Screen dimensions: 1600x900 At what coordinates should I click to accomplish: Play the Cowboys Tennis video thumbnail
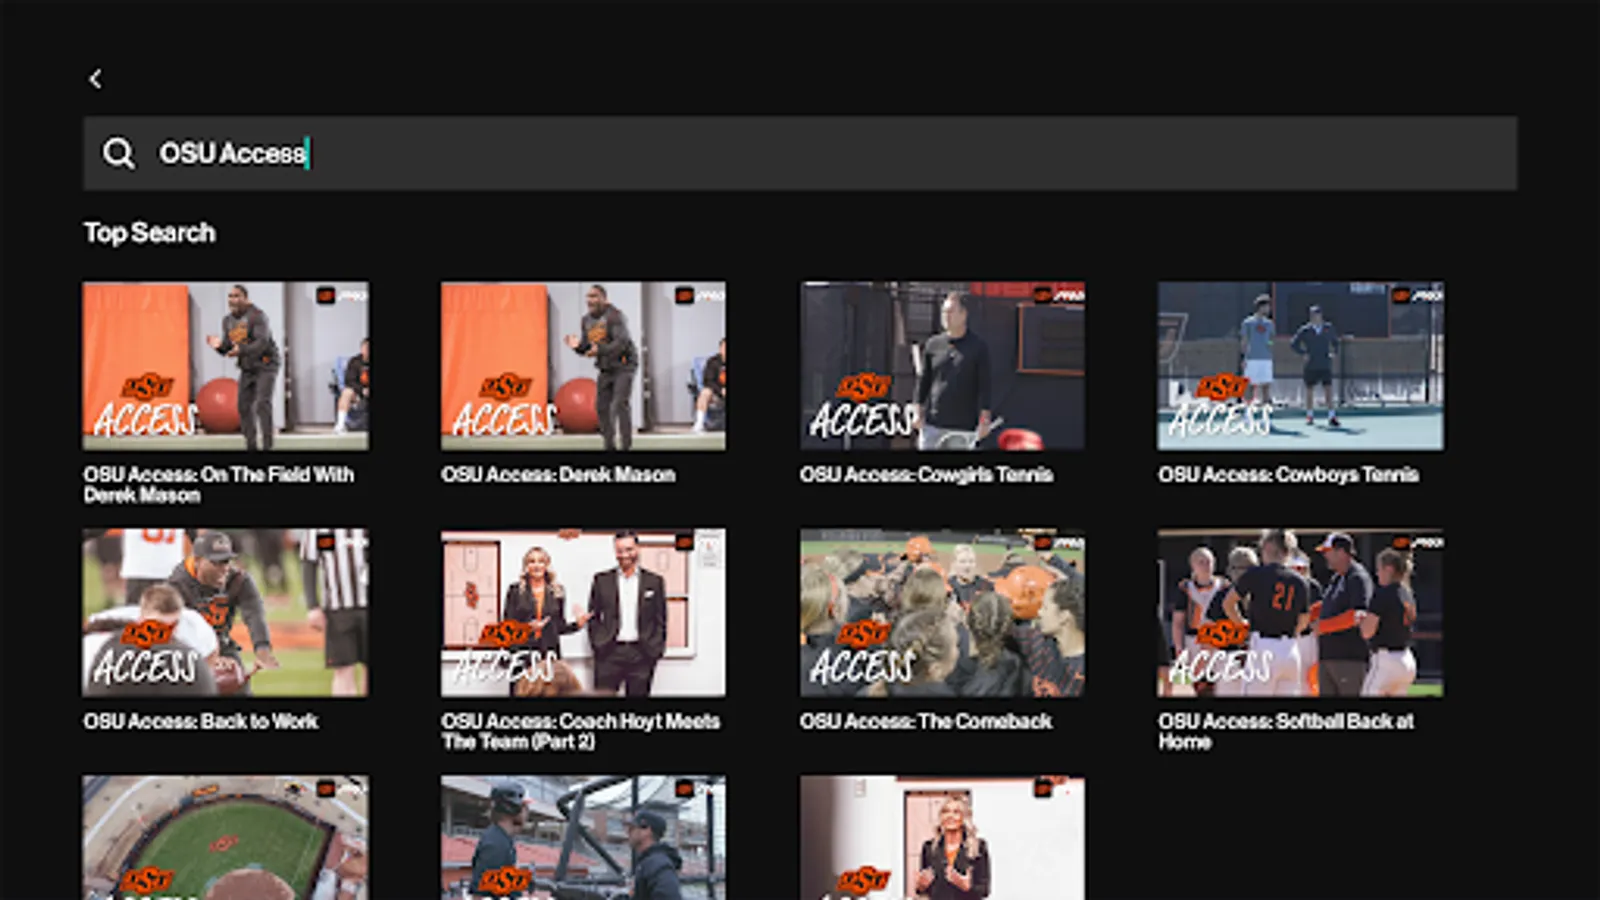1301,366
